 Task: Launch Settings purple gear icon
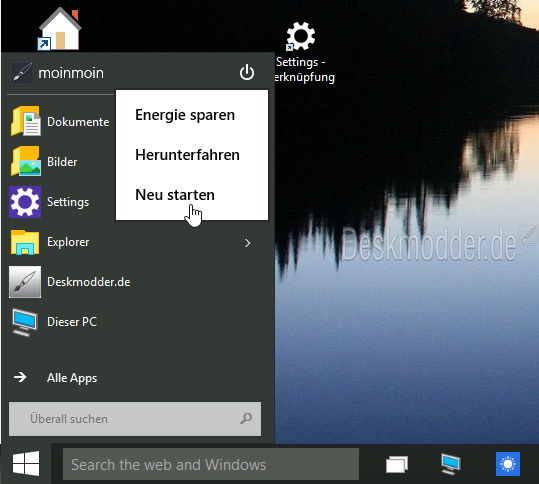click(25, 202)
